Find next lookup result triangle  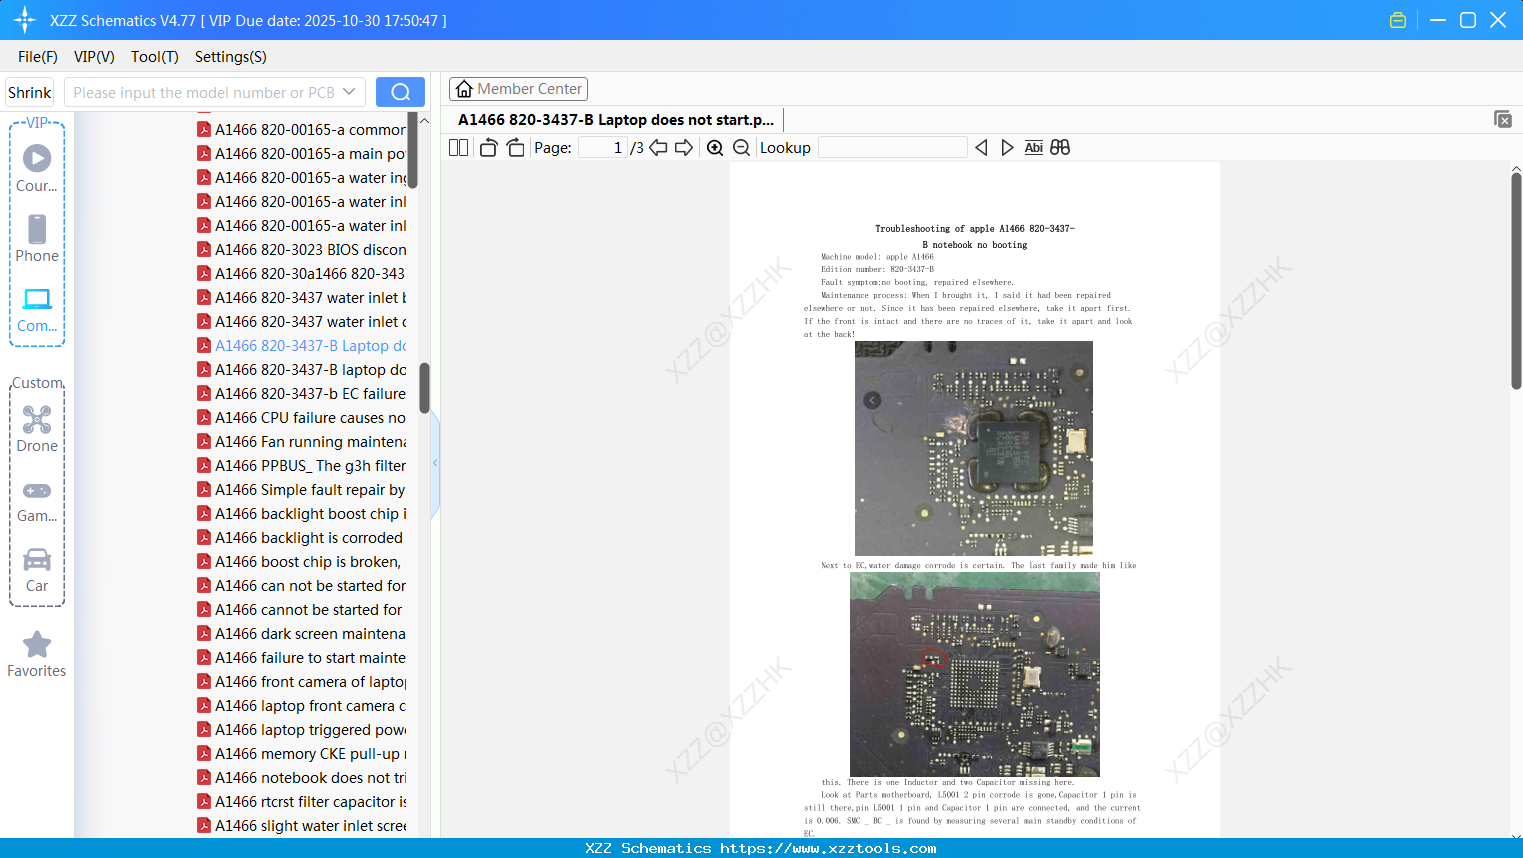pyautogui.click(x=1007, y=147)
